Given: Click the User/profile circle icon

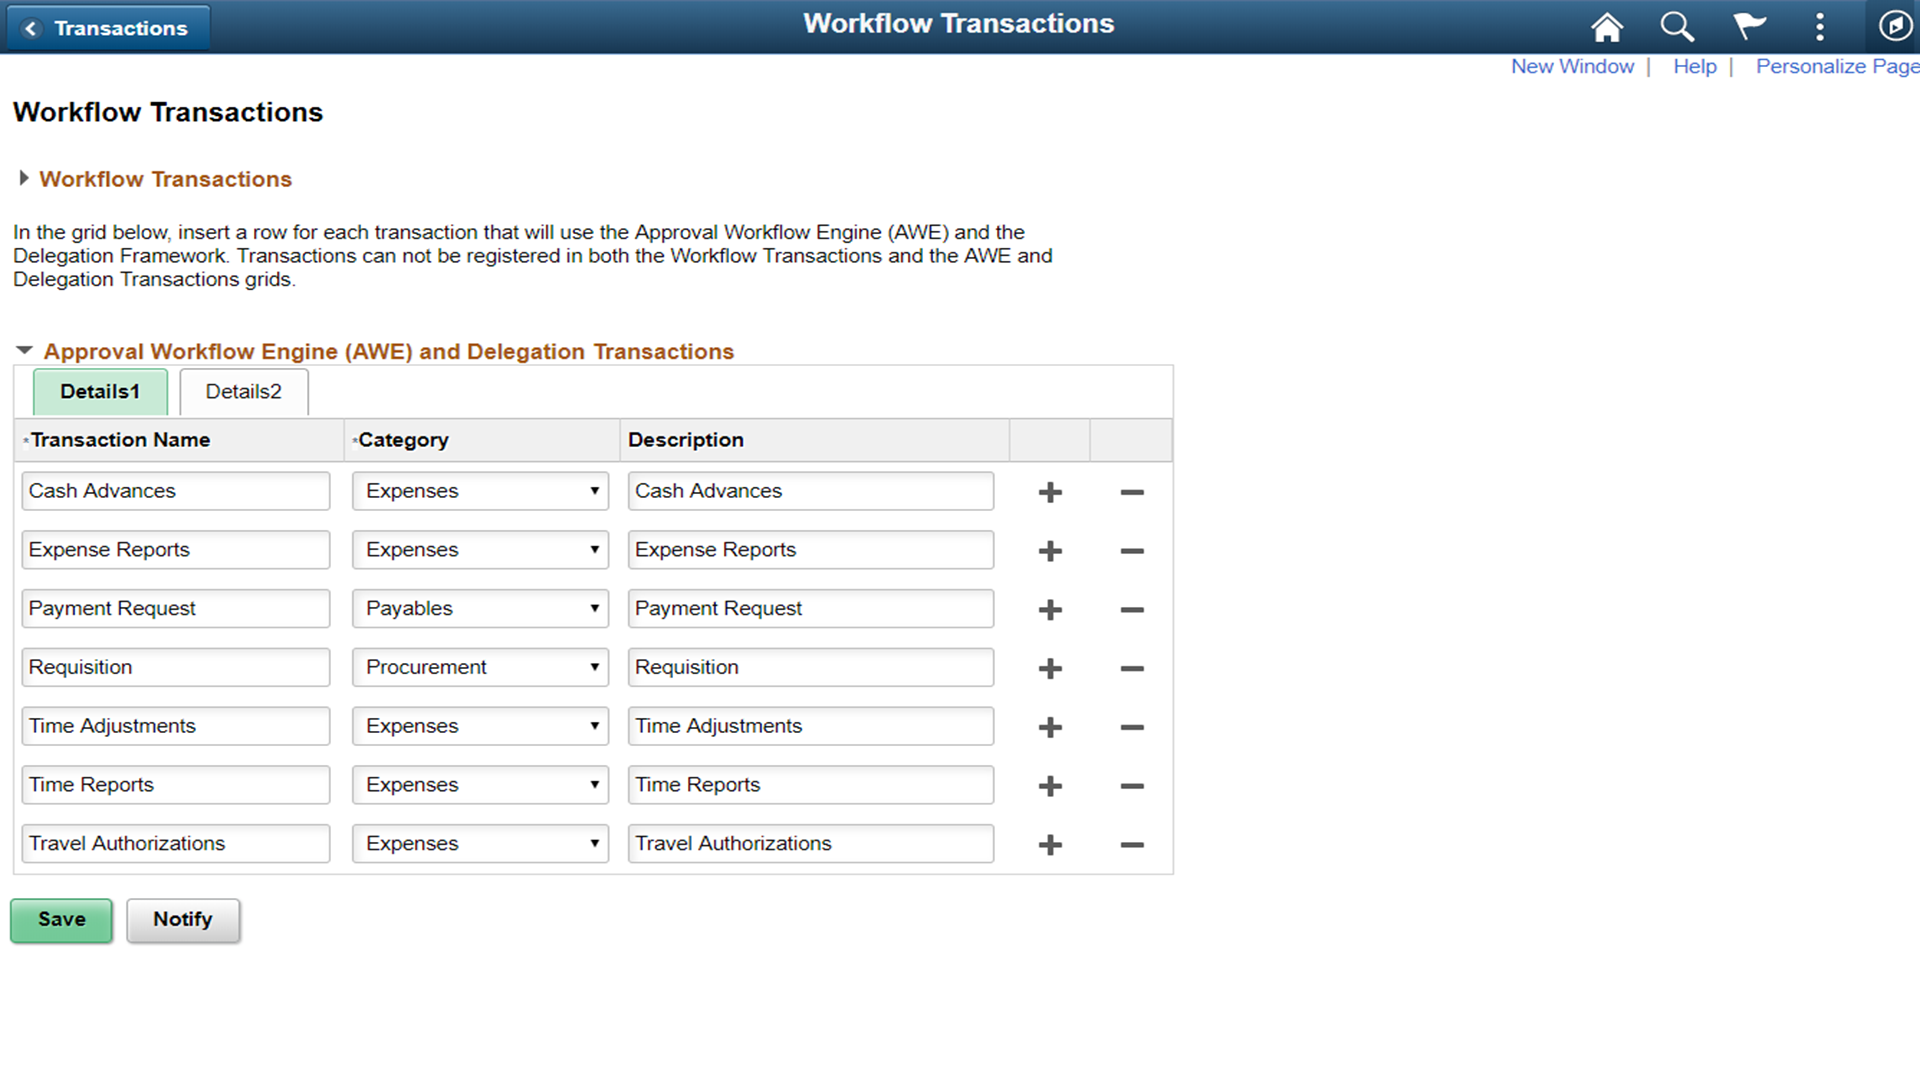Looking at the screenshot, I should tap(1895, 26).
